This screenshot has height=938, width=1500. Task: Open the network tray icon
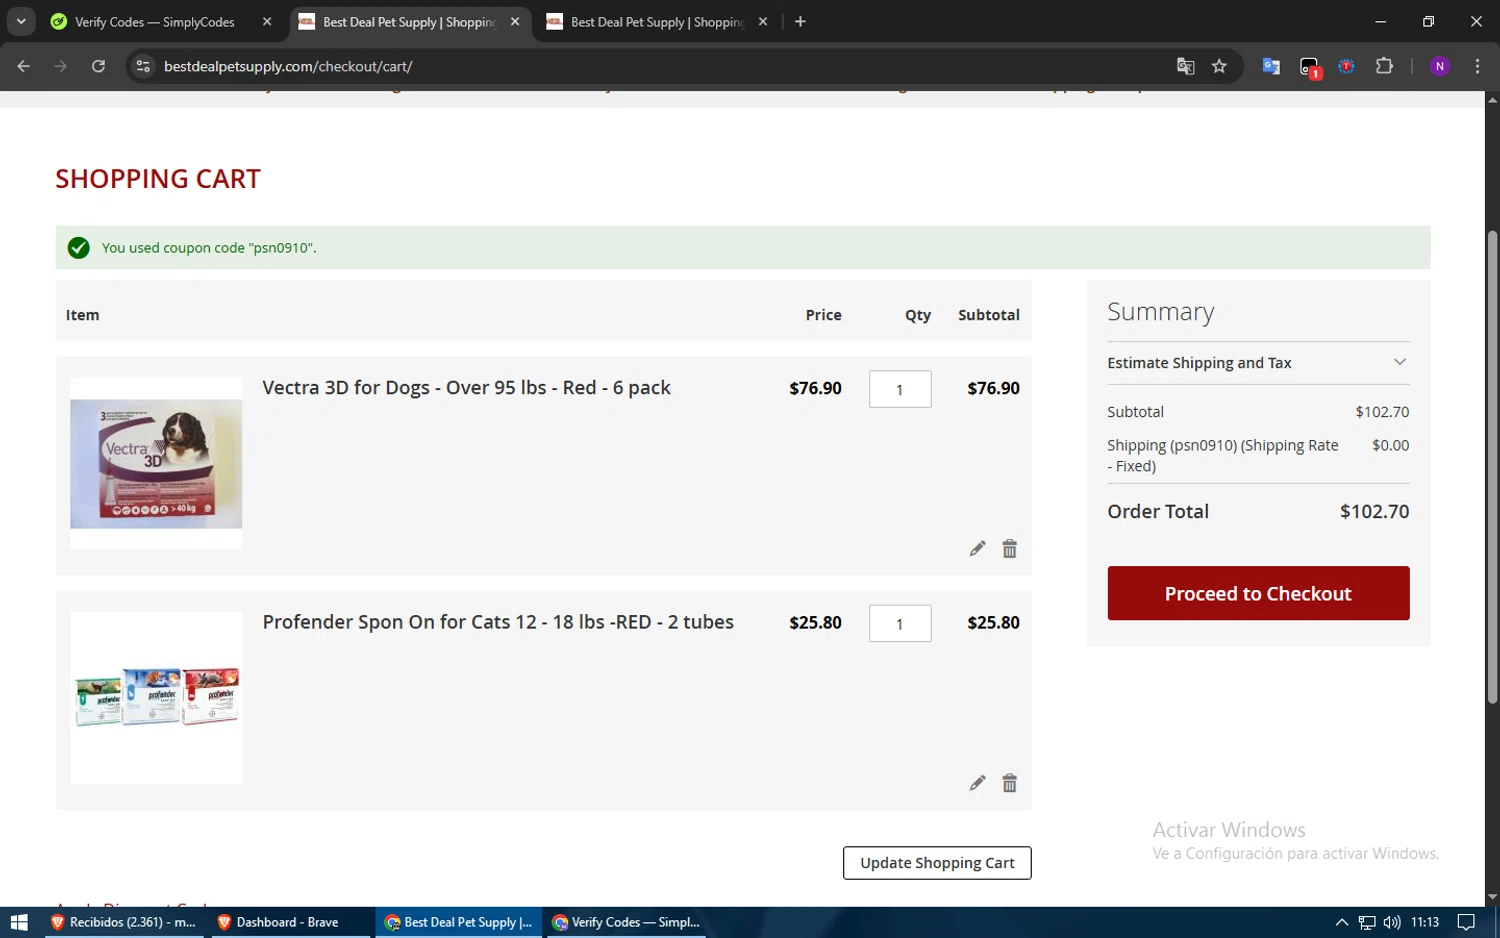pos(1367,922)
